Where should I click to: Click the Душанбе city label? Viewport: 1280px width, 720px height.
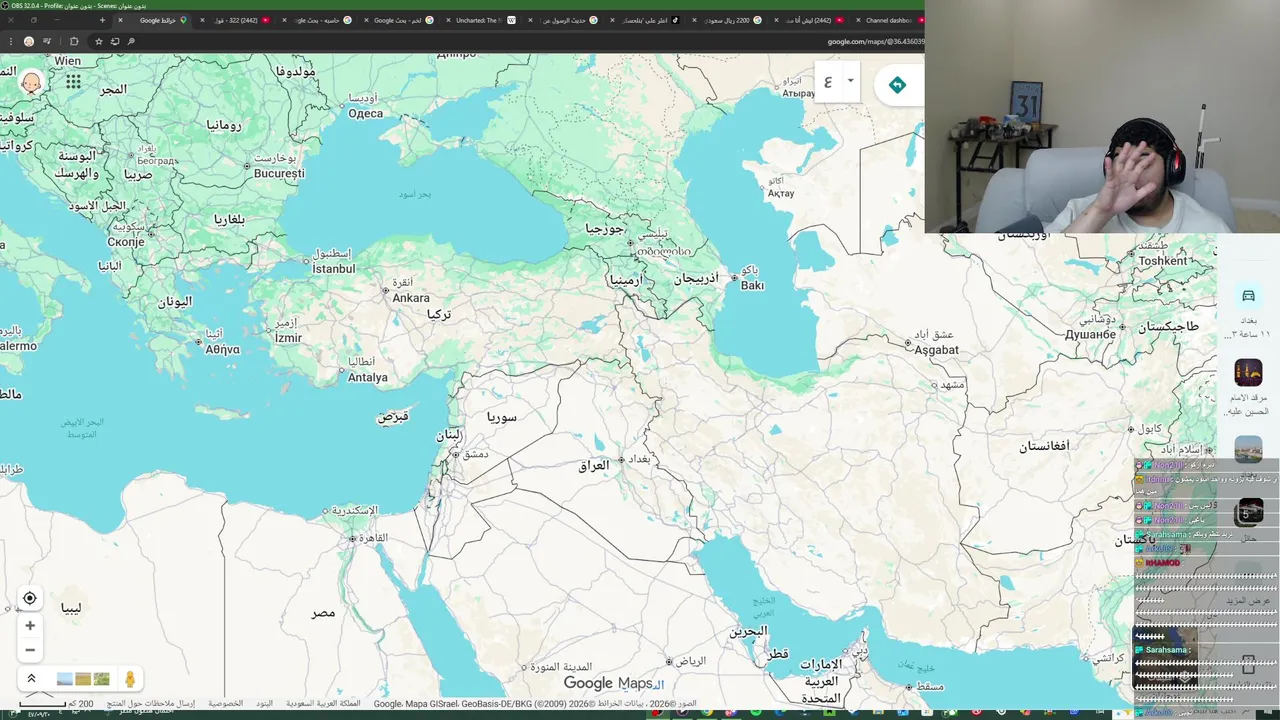[x=1090, y=334]
